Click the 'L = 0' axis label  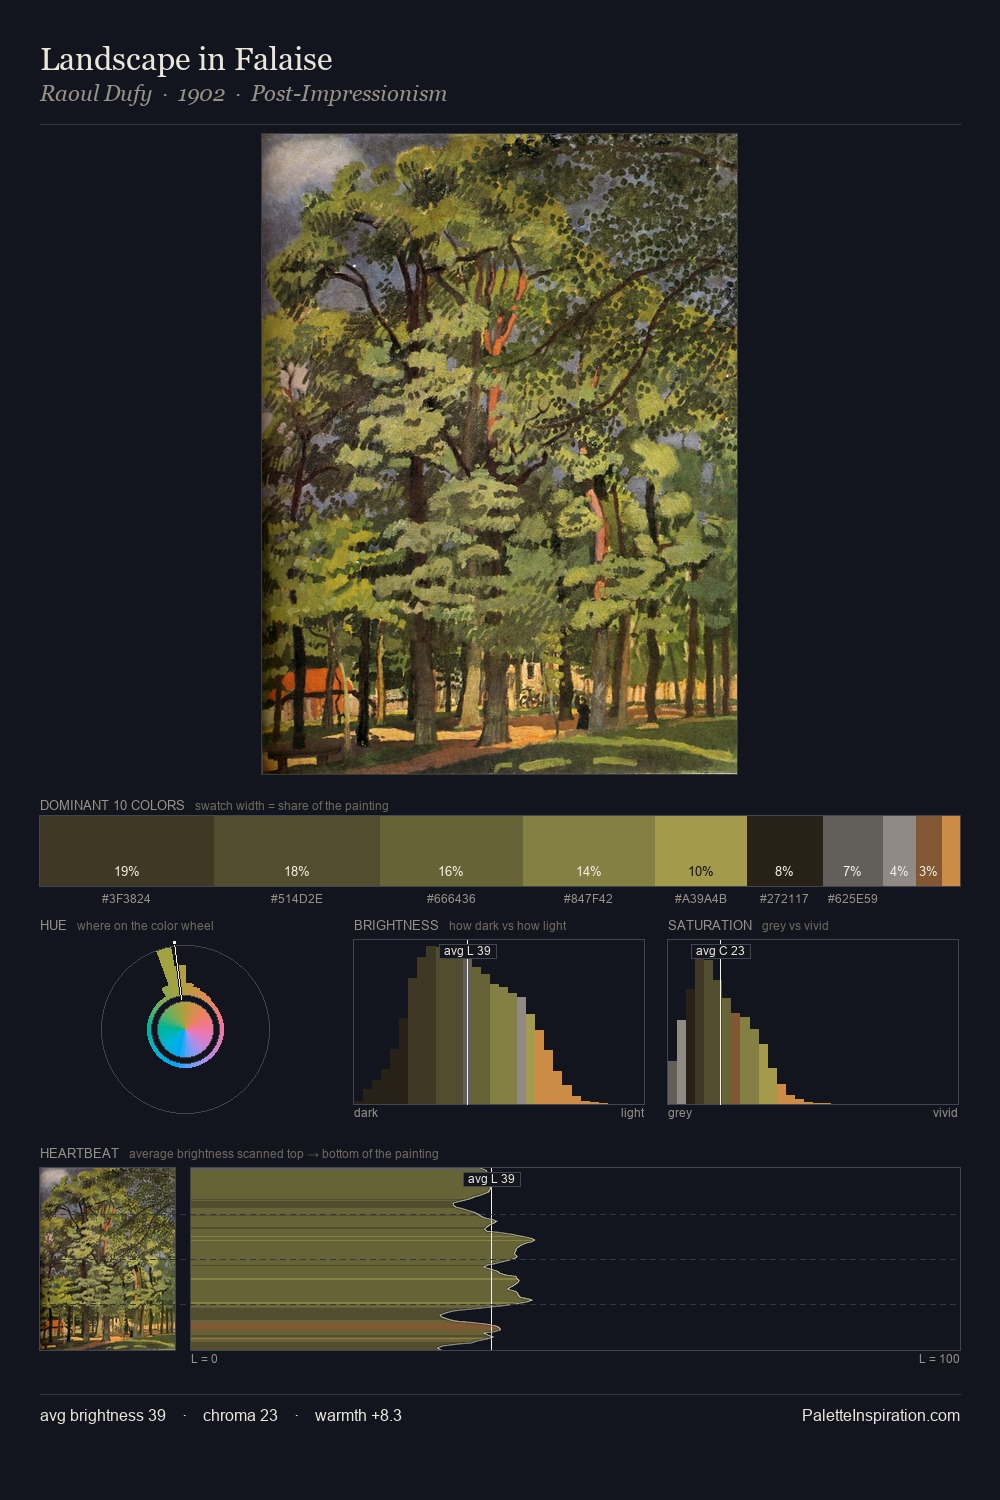(204, 1359)
